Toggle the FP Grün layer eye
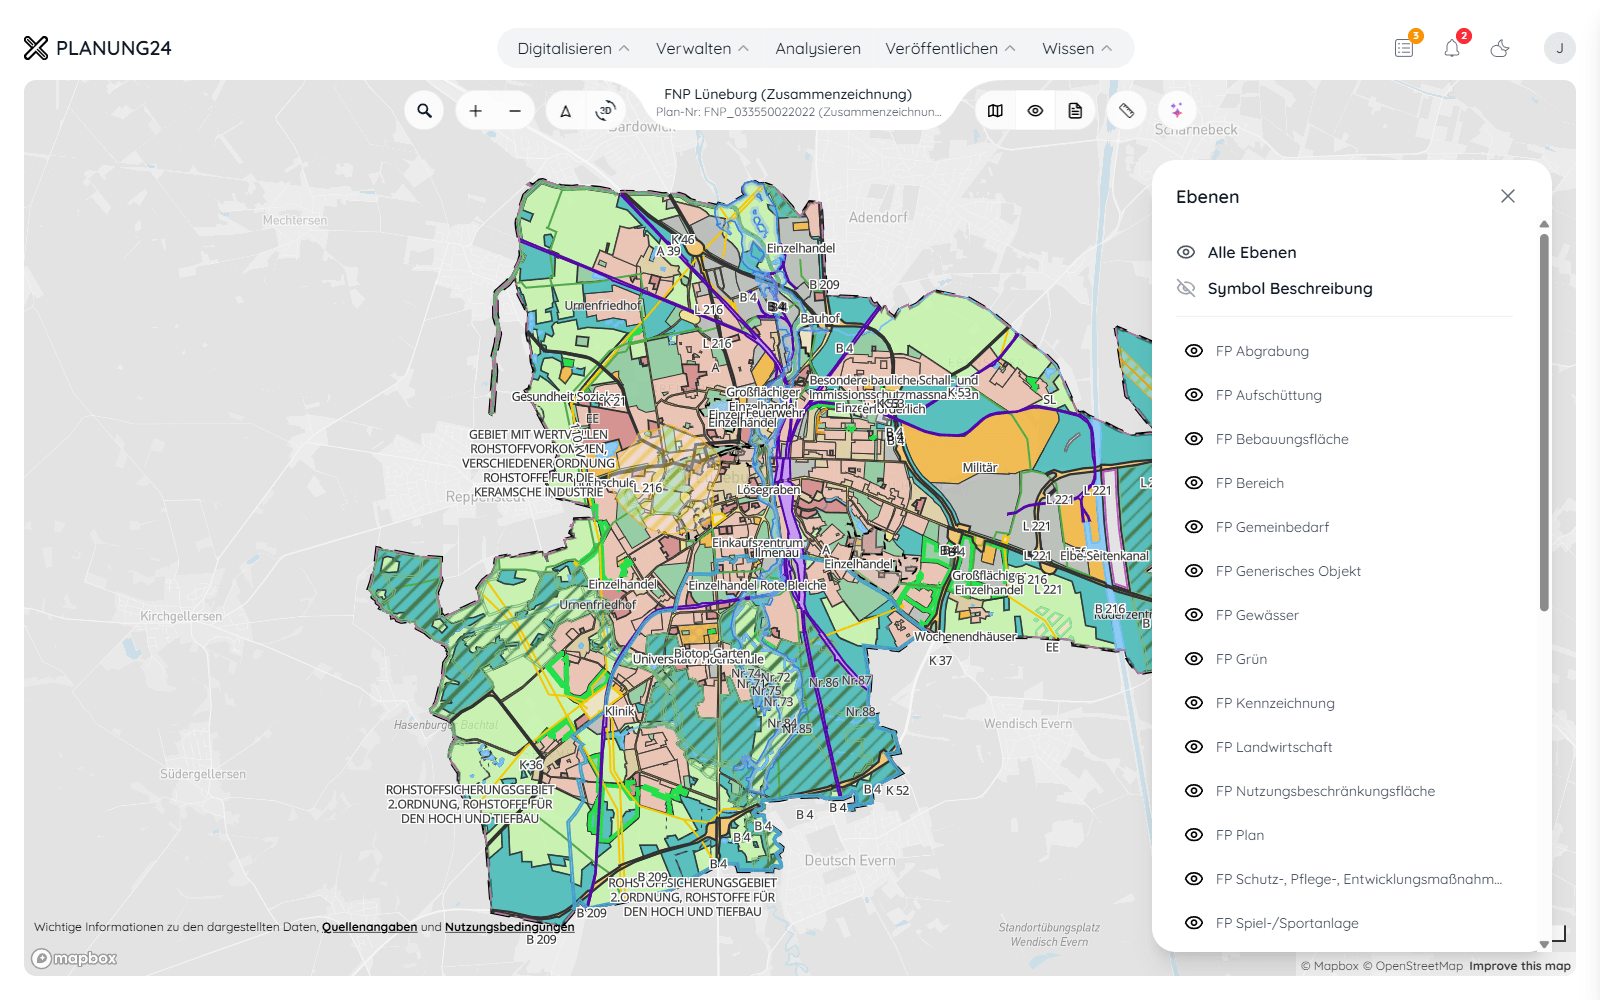Screen dimensions: 1600x1000 pyautogui.click(x=1194, y=659)
